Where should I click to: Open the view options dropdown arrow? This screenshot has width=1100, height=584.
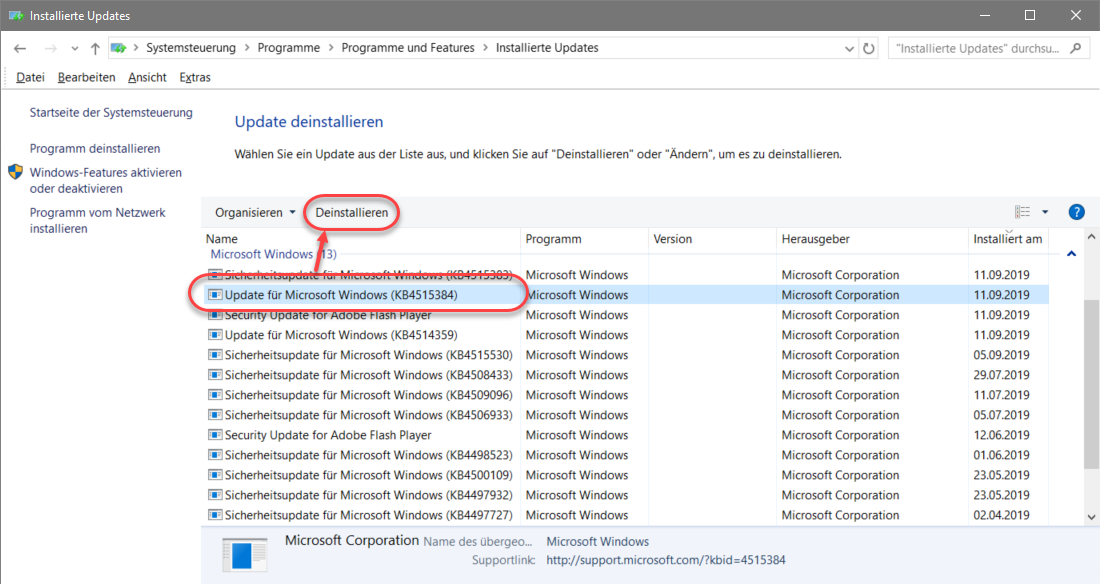click(x=1045, y=212)
